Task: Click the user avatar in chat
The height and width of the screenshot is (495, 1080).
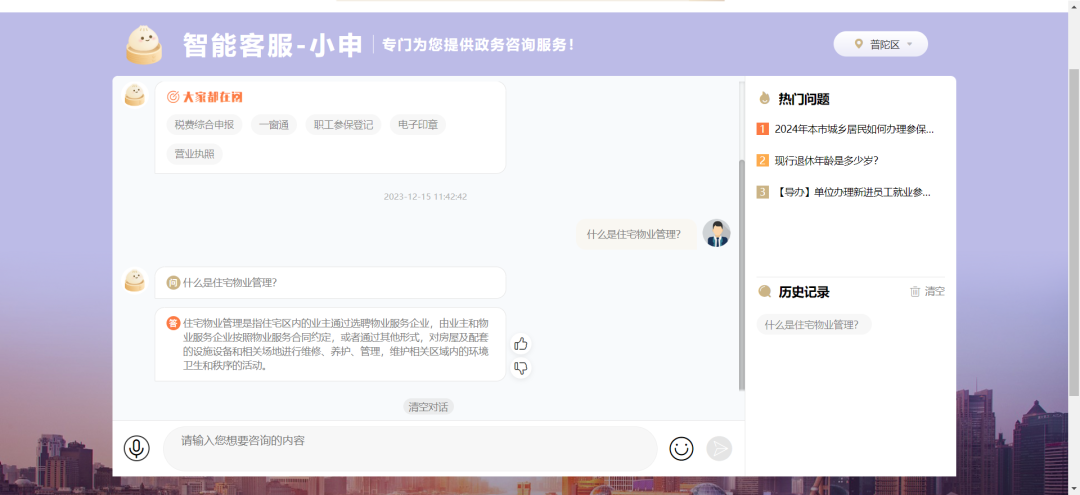Action: click(x=716, y=233)
